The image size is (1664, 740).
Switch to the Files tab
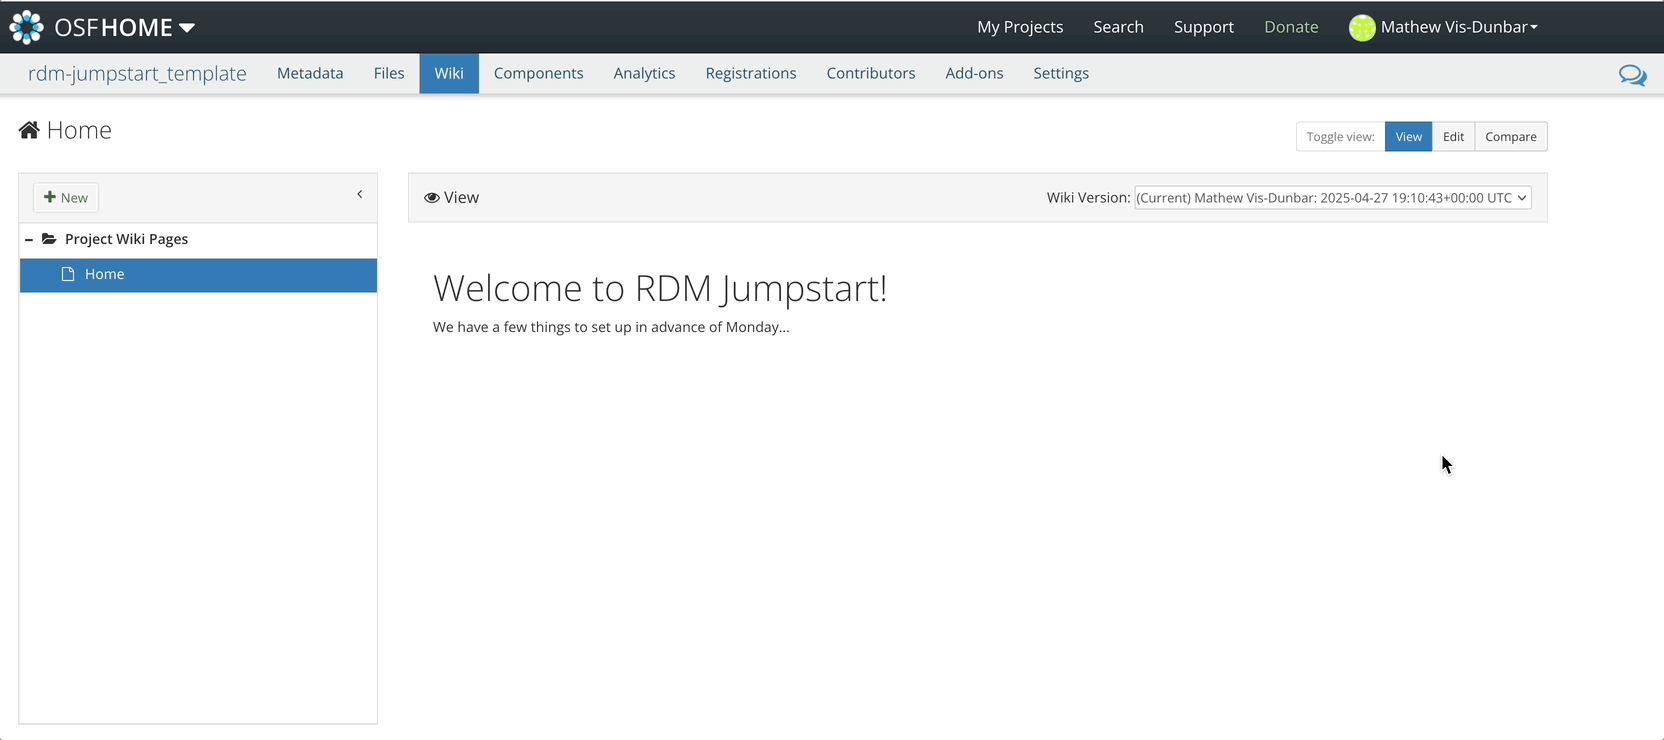point(389,73)
